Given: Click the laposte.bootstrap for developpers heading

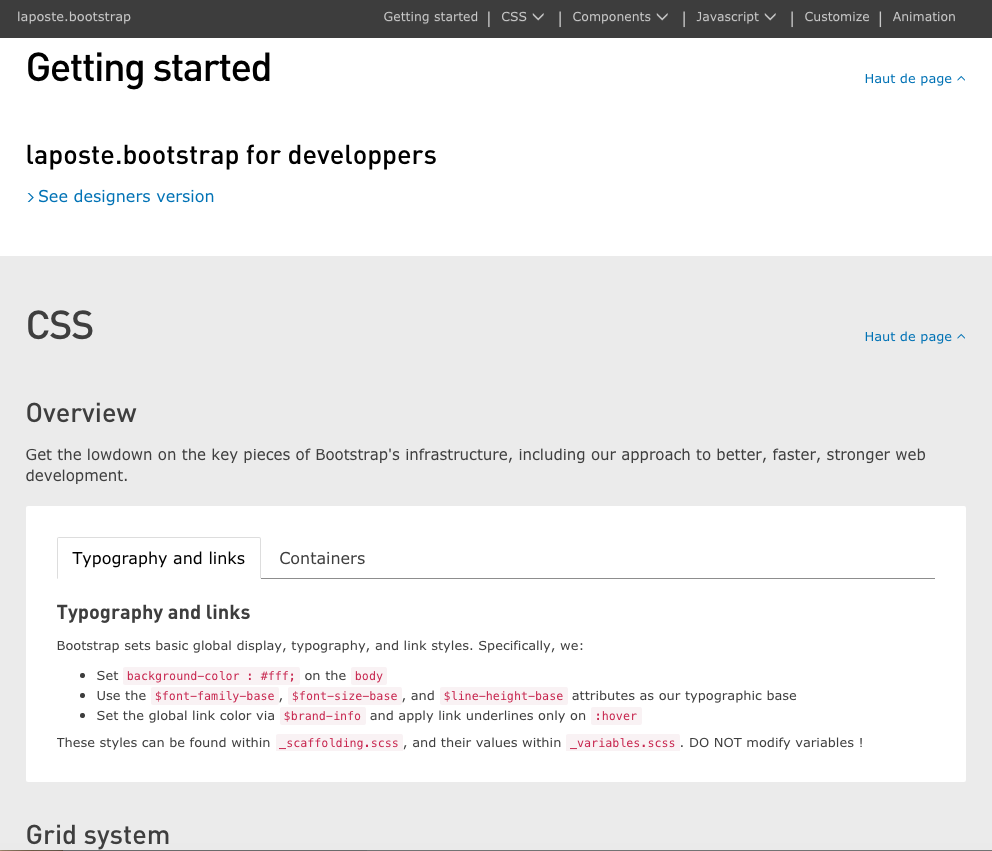Looking at the screenshot, I should pos(231,156).
